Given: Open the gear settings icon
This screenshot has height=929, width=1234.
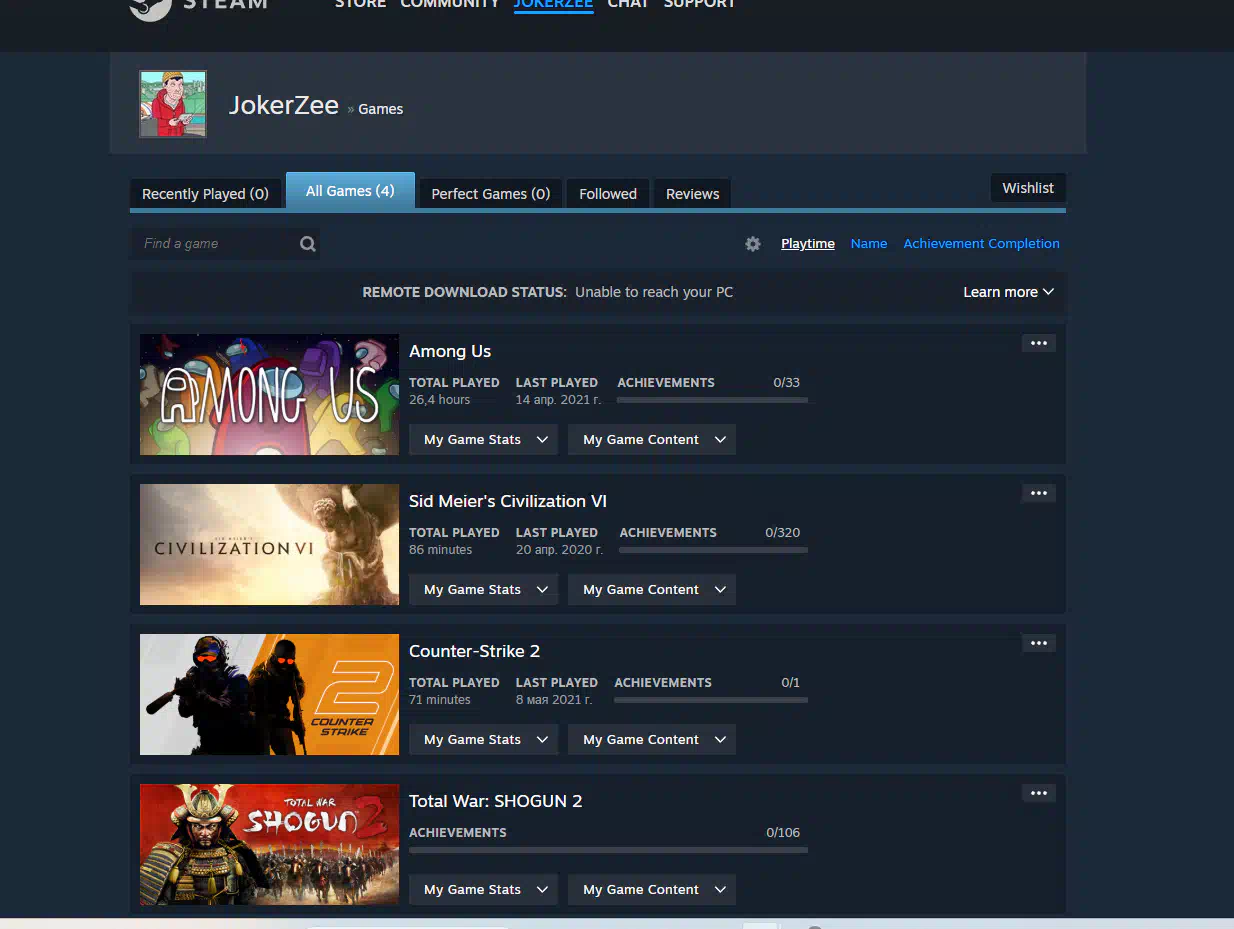Looking at the screenshot, I should coord(753,244).
